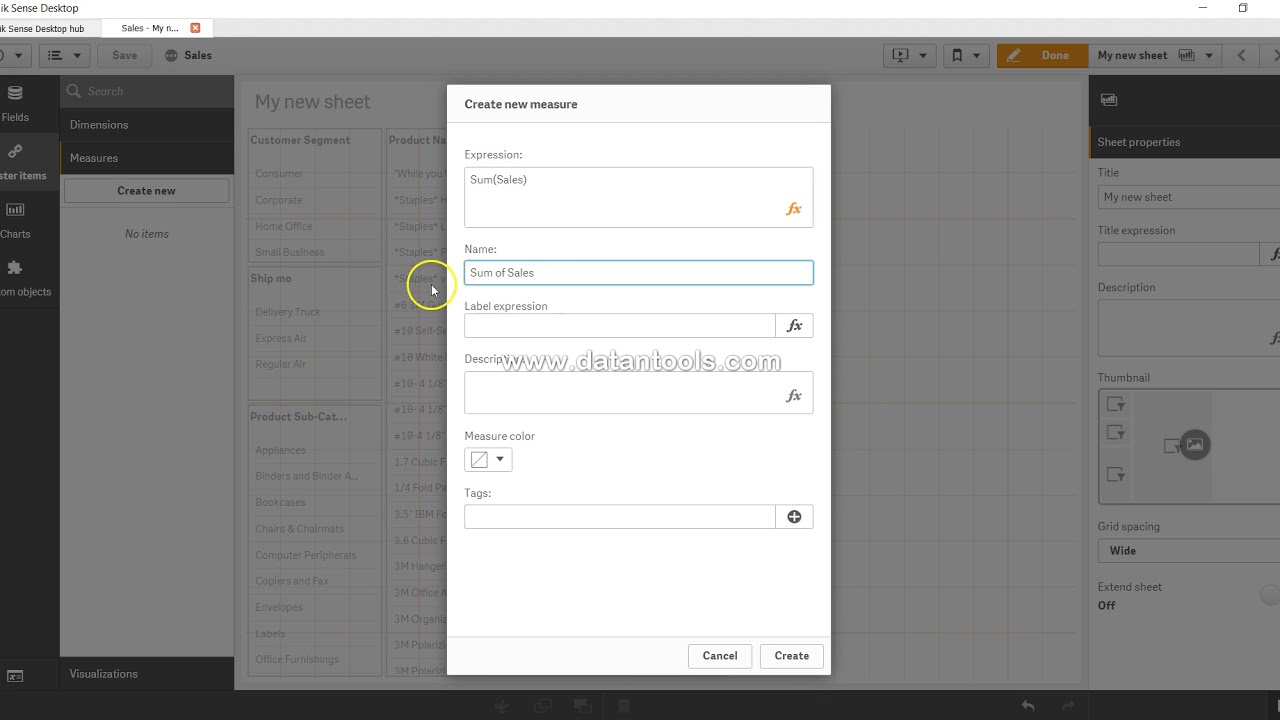Click Create new in Measures panel
This screenshot has height=720, width=1280.
click(146, 191)
